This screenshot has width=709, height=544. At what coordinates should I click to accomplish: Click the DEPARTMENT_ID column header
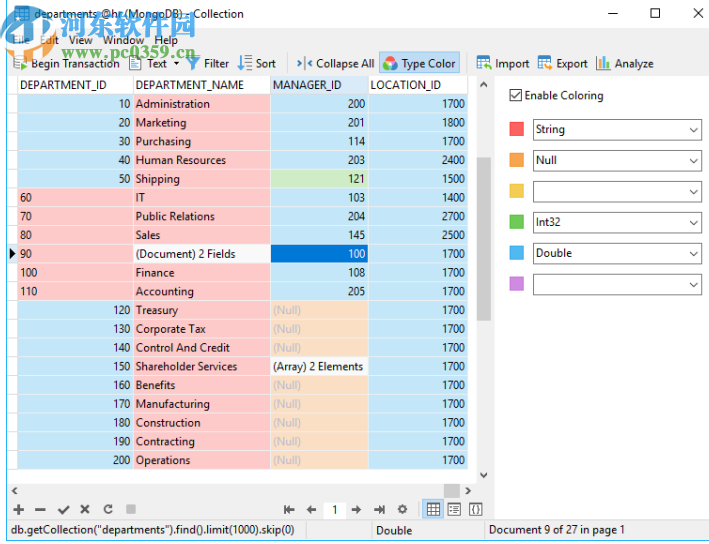(76, 85)
